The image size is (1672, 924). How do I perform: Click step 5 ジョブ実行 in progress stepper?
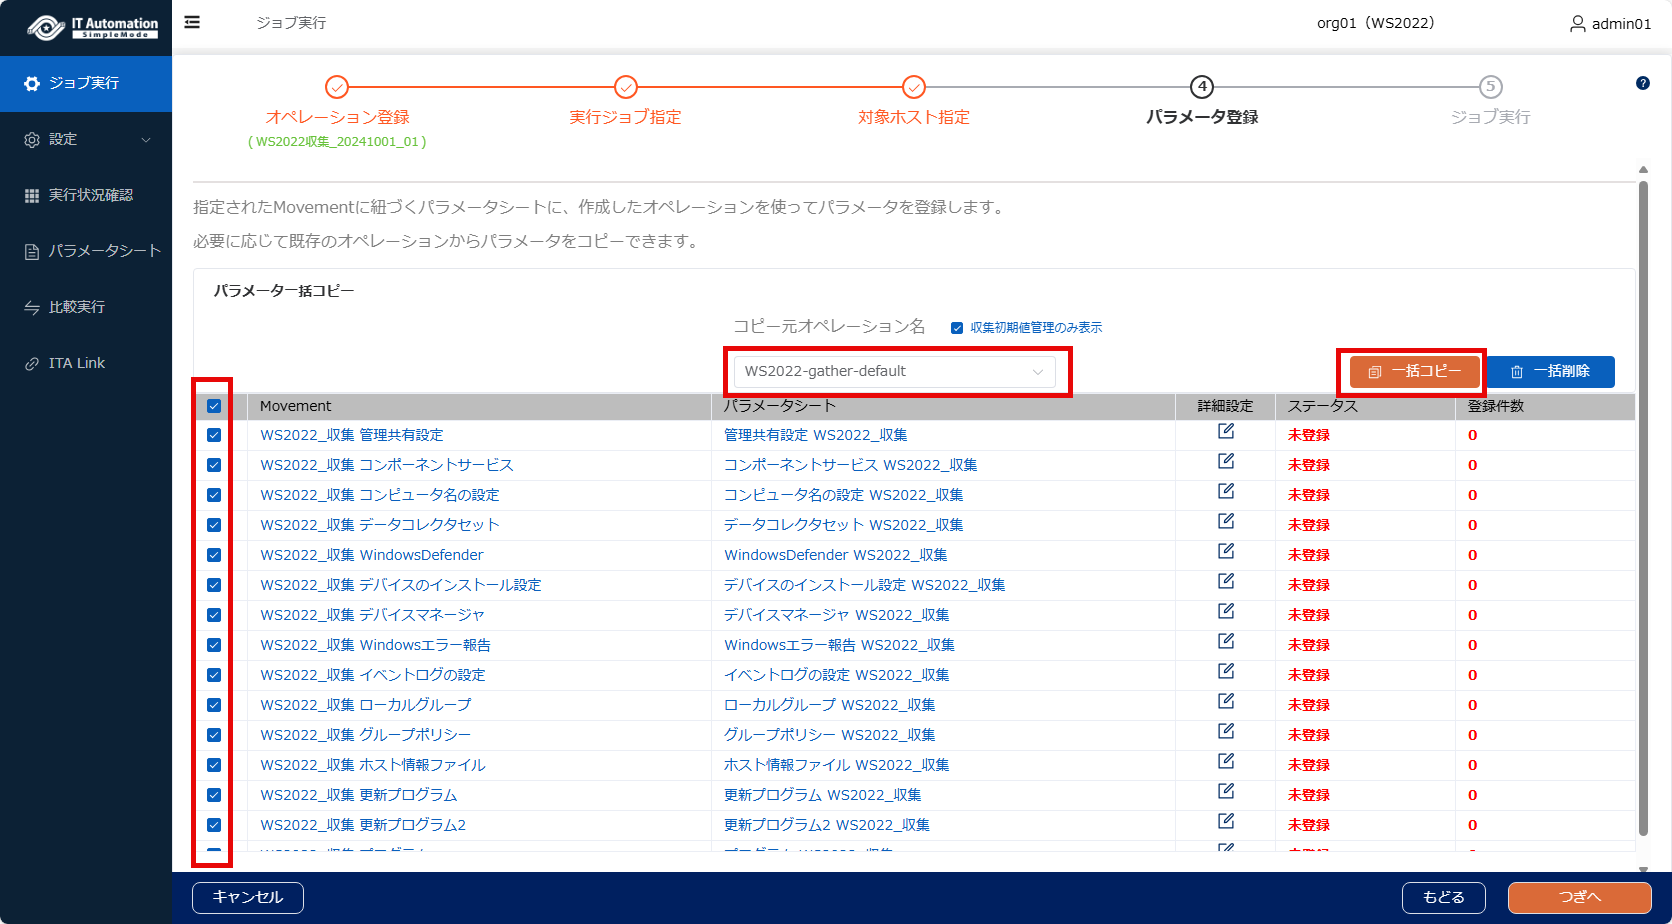pyautogui.click(x=1490, y=87)
